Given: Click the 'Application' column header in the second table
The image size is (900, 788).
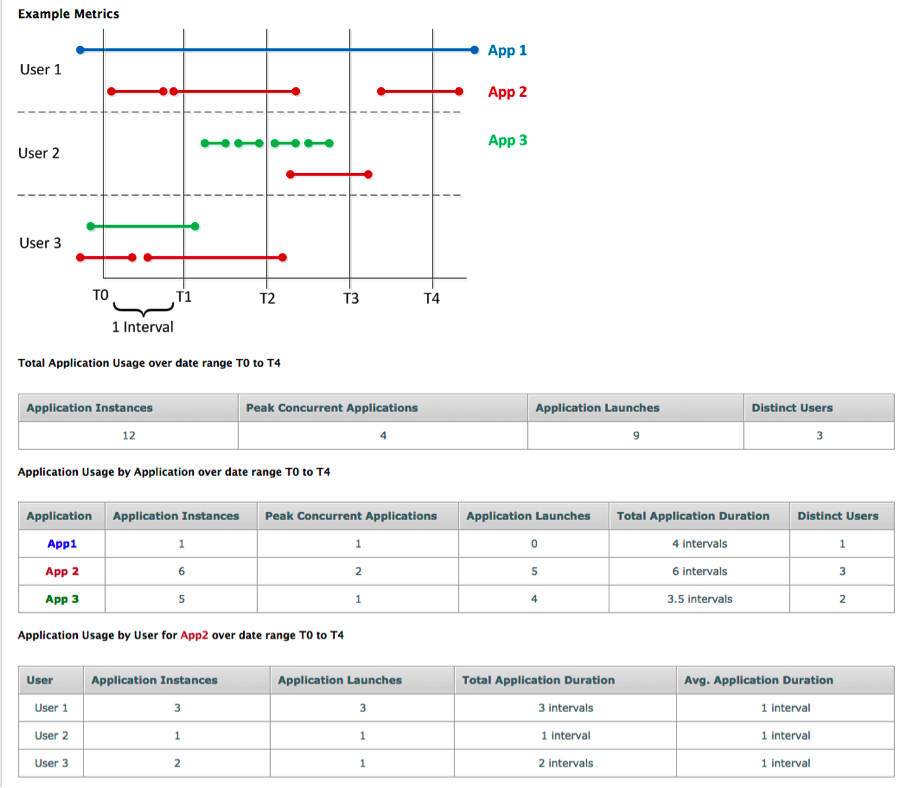Looking at the screenshot, I should tap(59, 516).
